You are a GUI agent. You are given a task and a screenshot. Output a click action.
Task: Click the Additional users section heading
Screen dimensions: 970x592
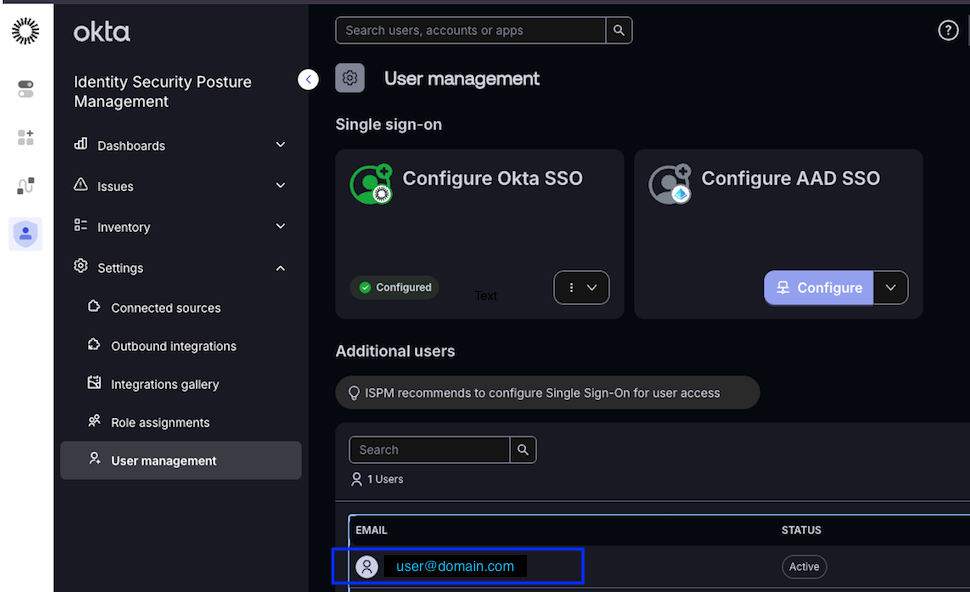coord(395,351)
